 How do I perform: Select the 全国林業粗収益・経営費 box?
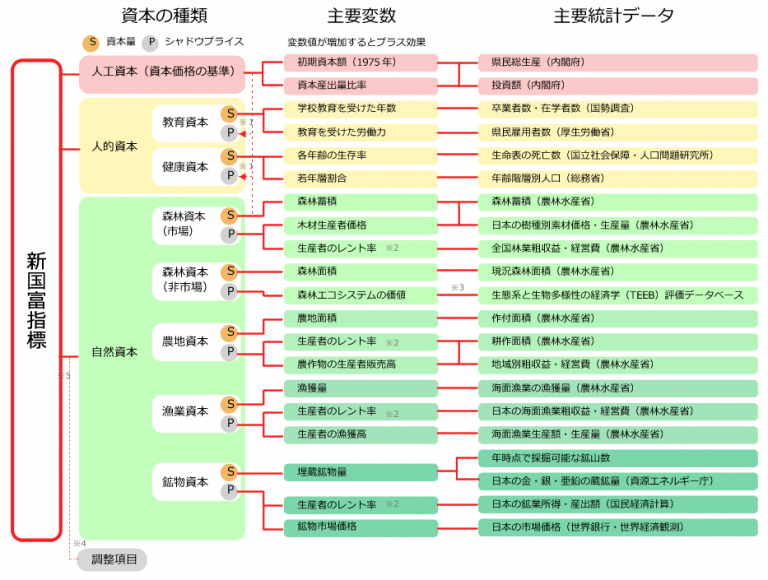pyautogui.click(x=618, y=248)
